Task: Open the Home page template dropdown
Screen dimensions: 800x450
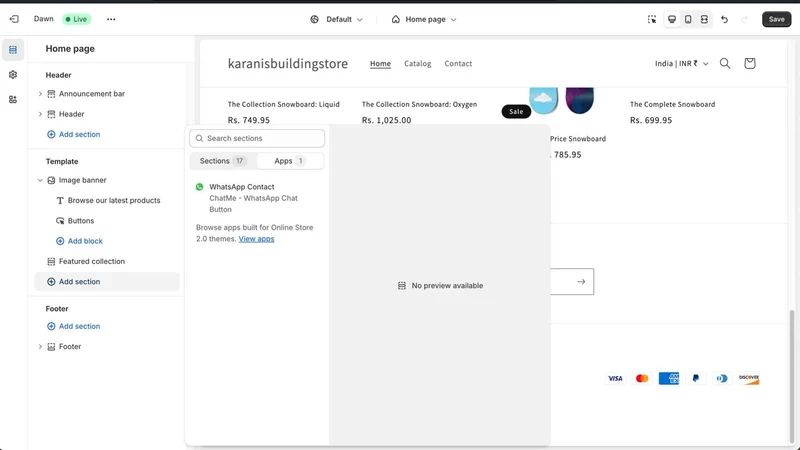Action: click(424, 19)
